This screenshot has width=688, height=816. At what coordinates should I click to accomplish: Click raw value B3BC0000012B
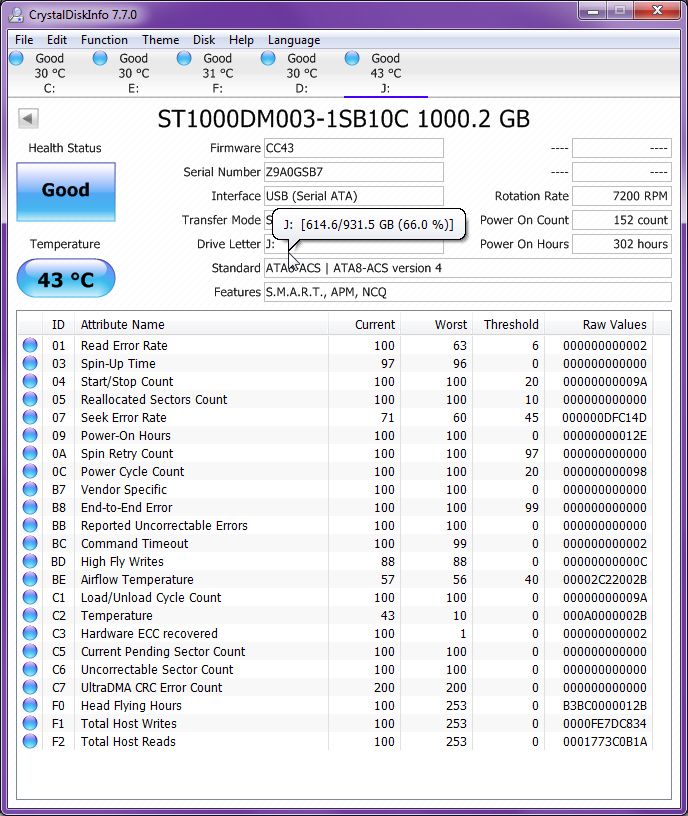pos(605,705)
